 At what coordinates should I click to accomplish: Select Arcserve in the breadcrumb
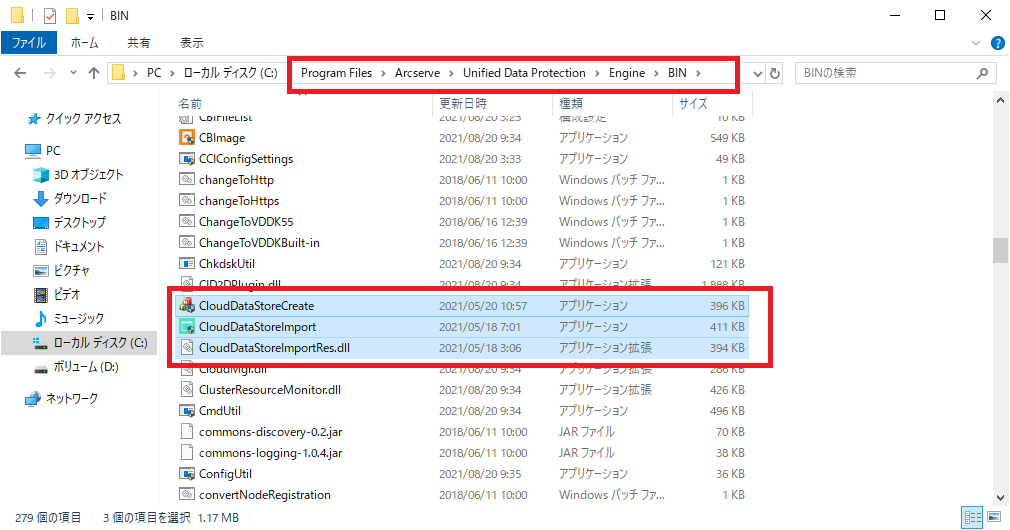coord(417,73)
